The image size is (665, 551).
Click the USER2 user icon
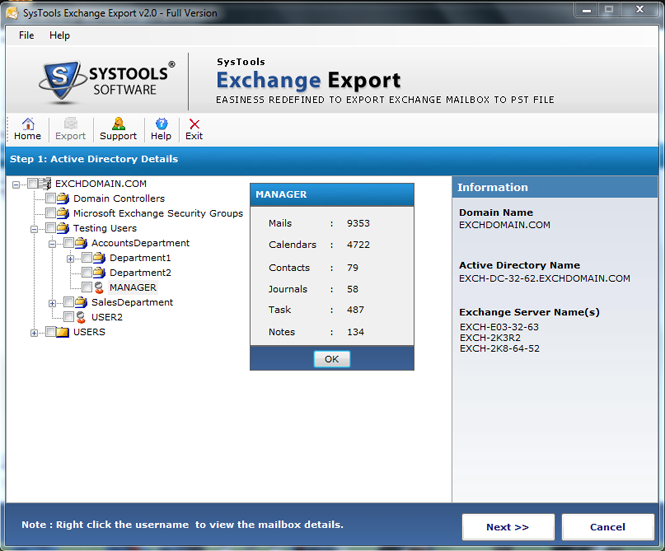click(x=81, y=317)
